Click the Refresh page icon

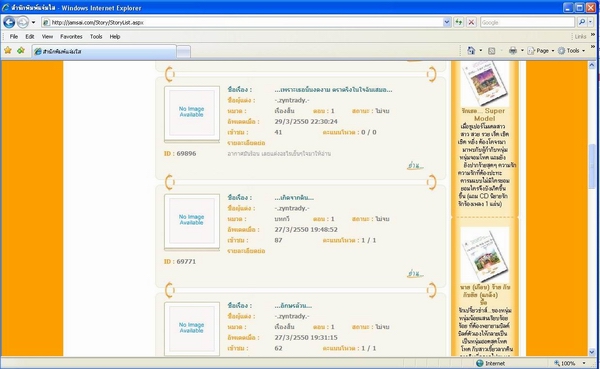point(458,23)
